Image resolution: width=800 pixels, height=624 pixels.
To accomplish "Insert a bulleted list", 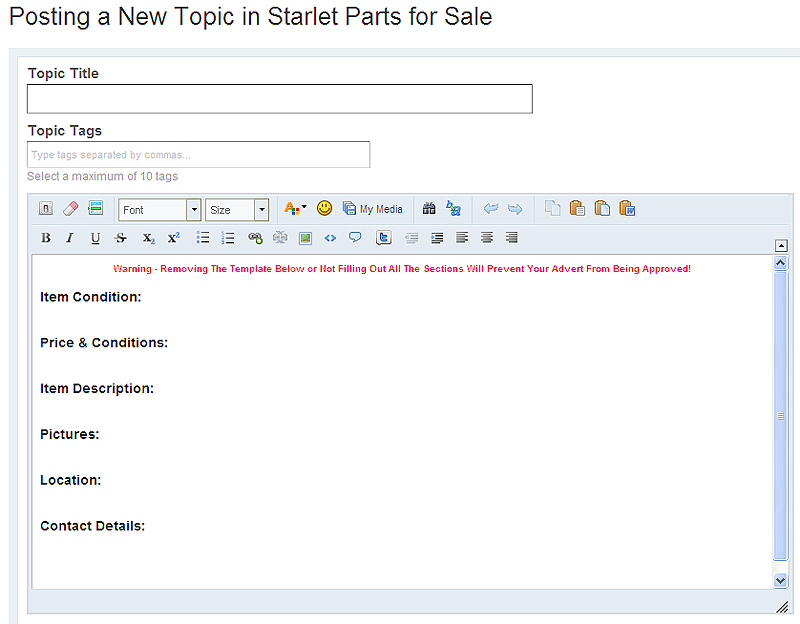I will (x=203, y=238).
